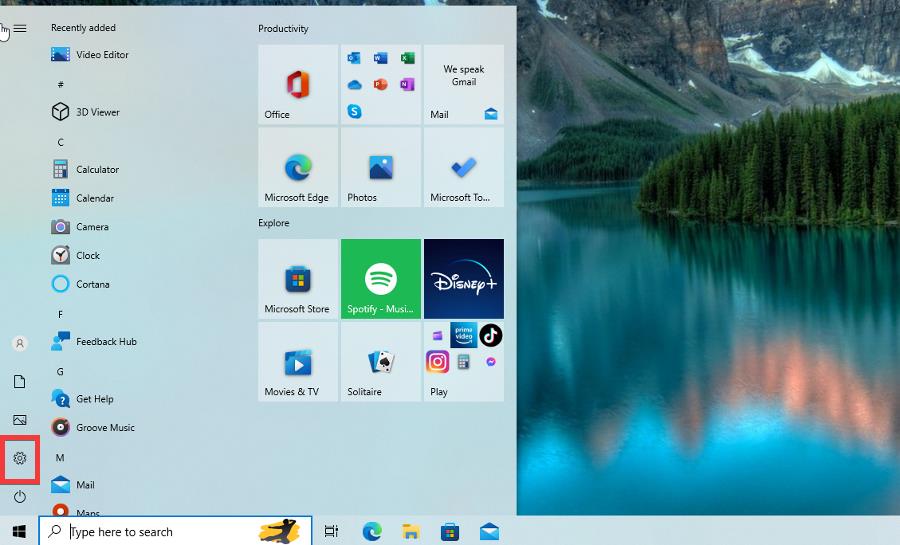The width and height of the screenshot is (900, 545).
Task: Open Word in the Office apps tile
Action: 381,58
